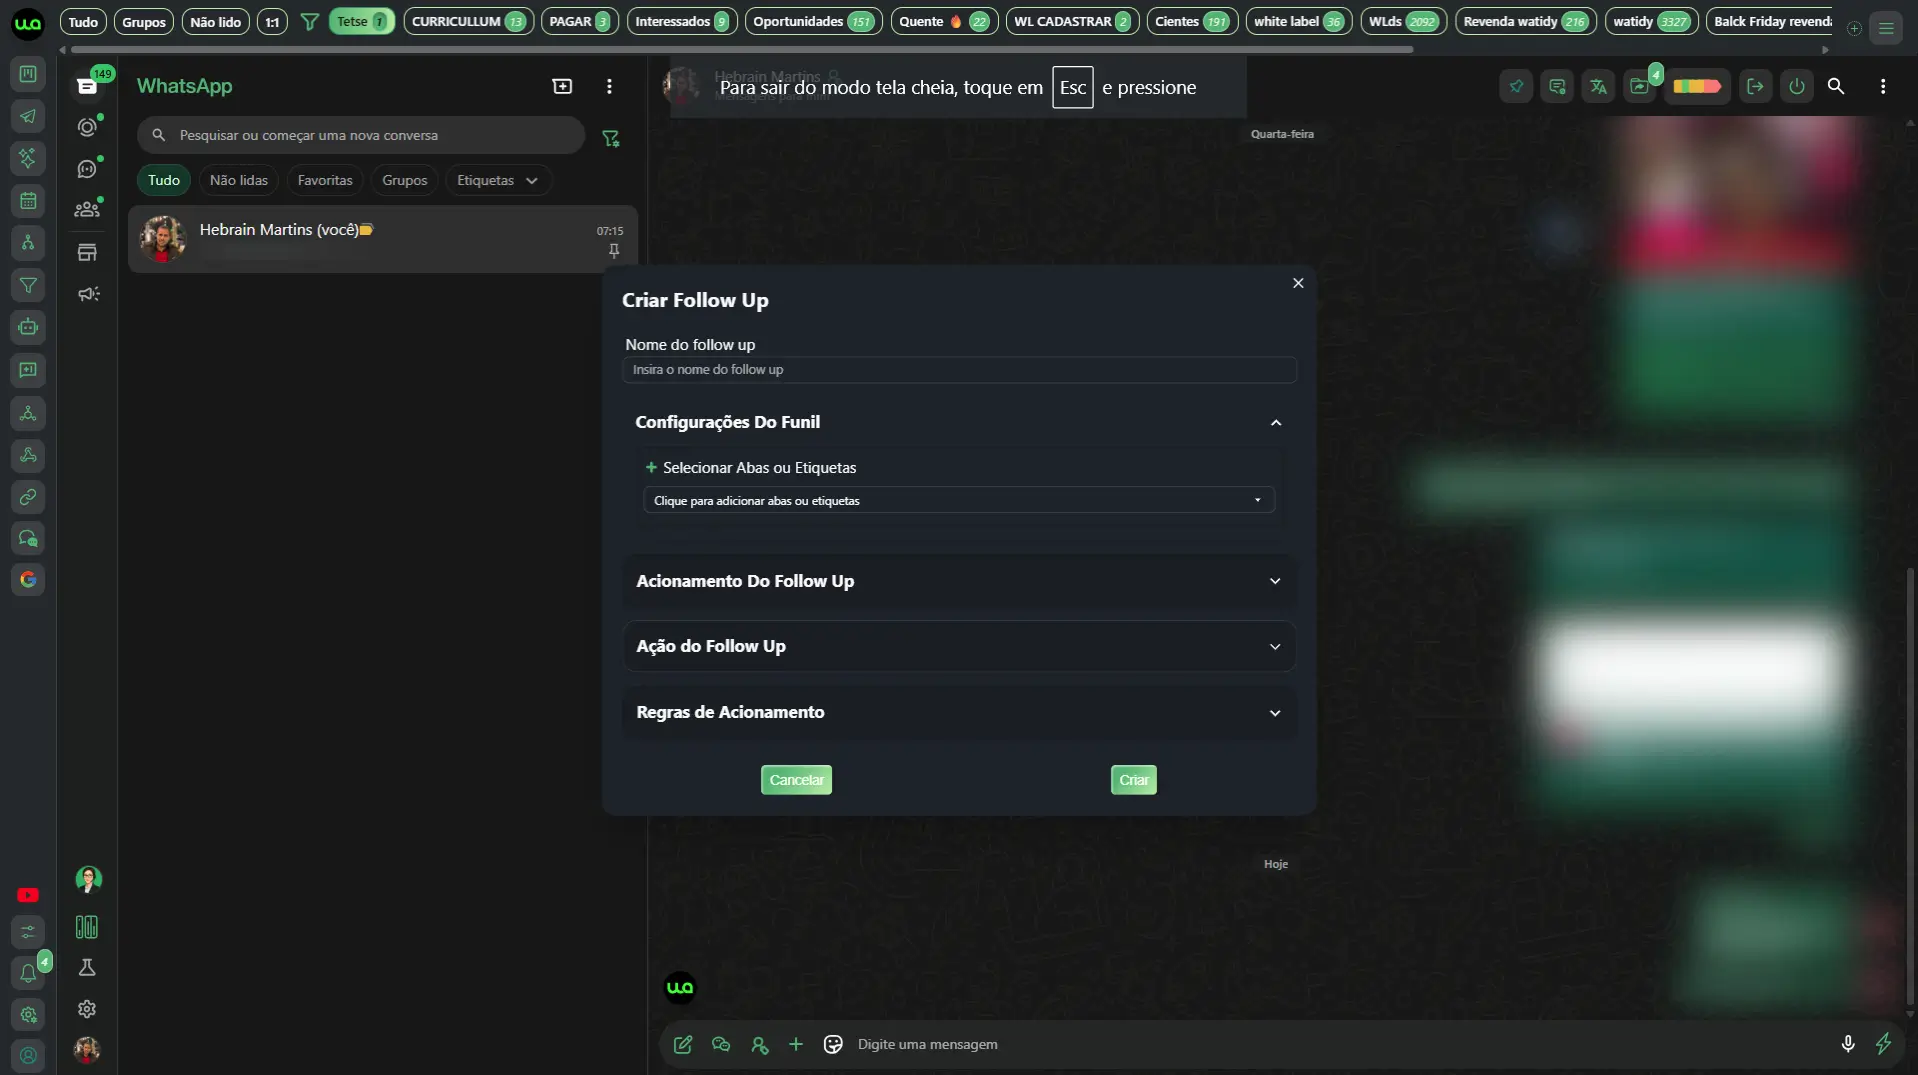The width and height of the screenshot is (1918, 1075).
Task: Open WhatsApp Communities icon
Action: 88,209
